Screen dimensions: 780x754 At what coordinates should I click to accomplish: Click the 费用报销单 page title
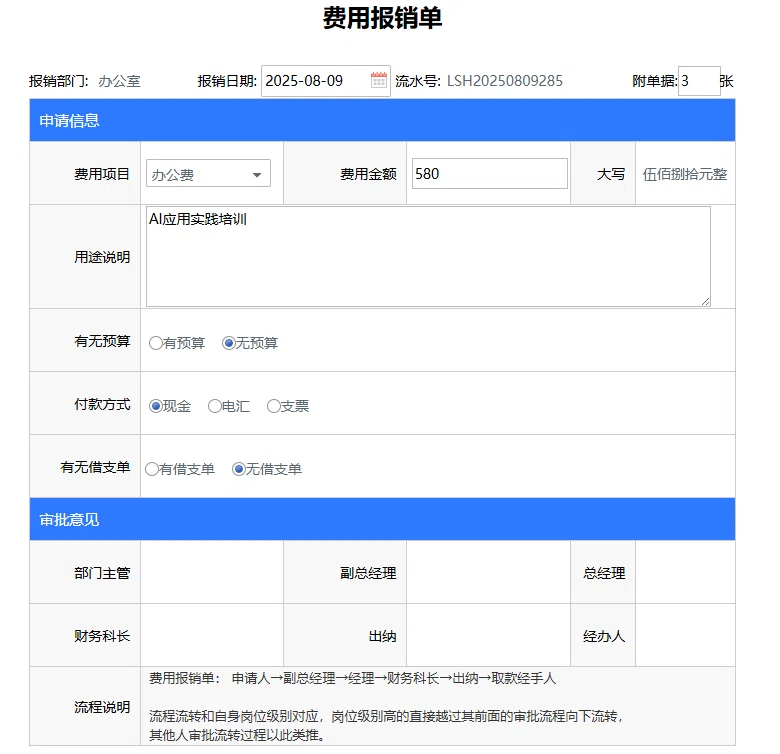382,18
